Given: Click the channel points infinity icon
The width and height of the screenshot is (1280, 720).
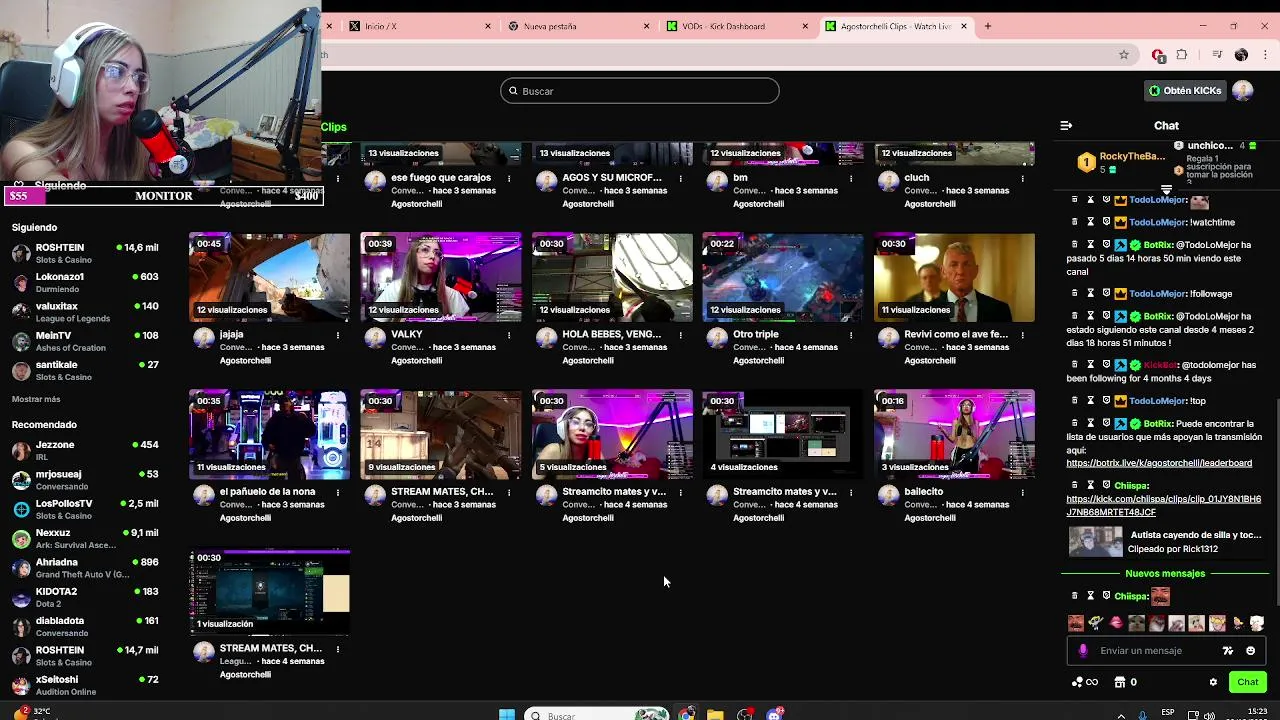Looking at the screenshot, I should pos(1084,682).
